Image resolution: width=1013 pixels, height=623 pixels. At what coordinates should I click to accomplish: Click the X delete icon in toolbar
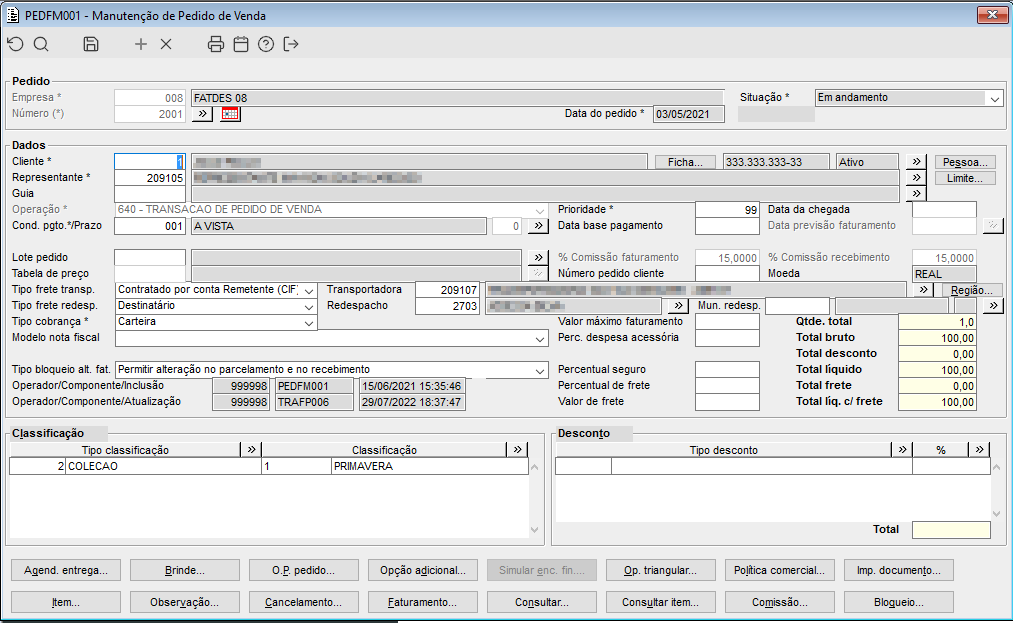coord(166,44)
